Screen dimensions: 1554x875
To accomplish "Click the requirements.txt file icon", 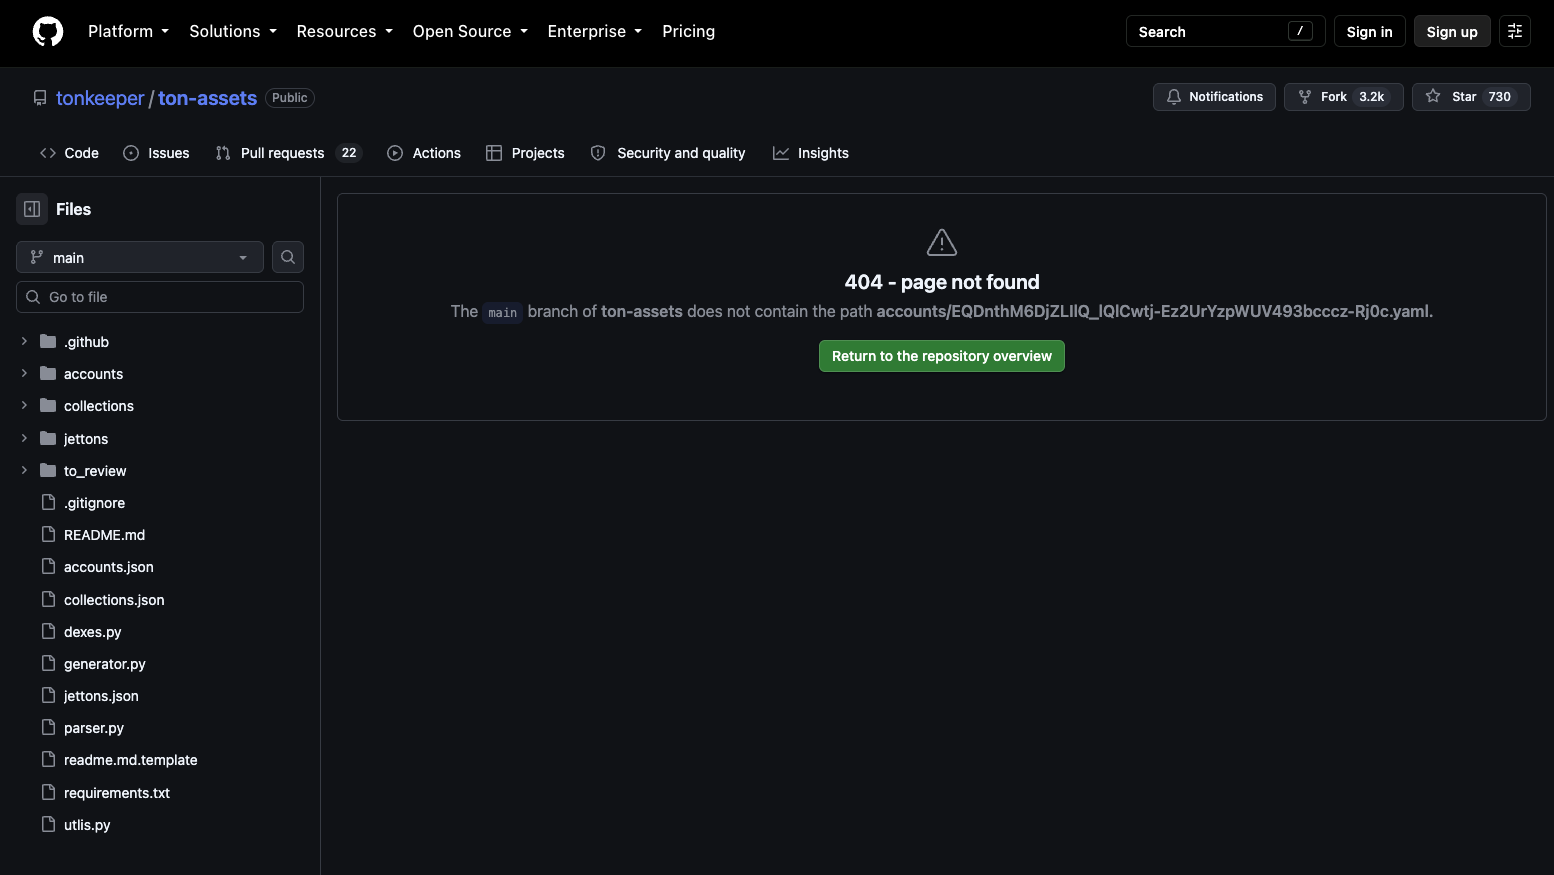I will [x=48, y=792].
